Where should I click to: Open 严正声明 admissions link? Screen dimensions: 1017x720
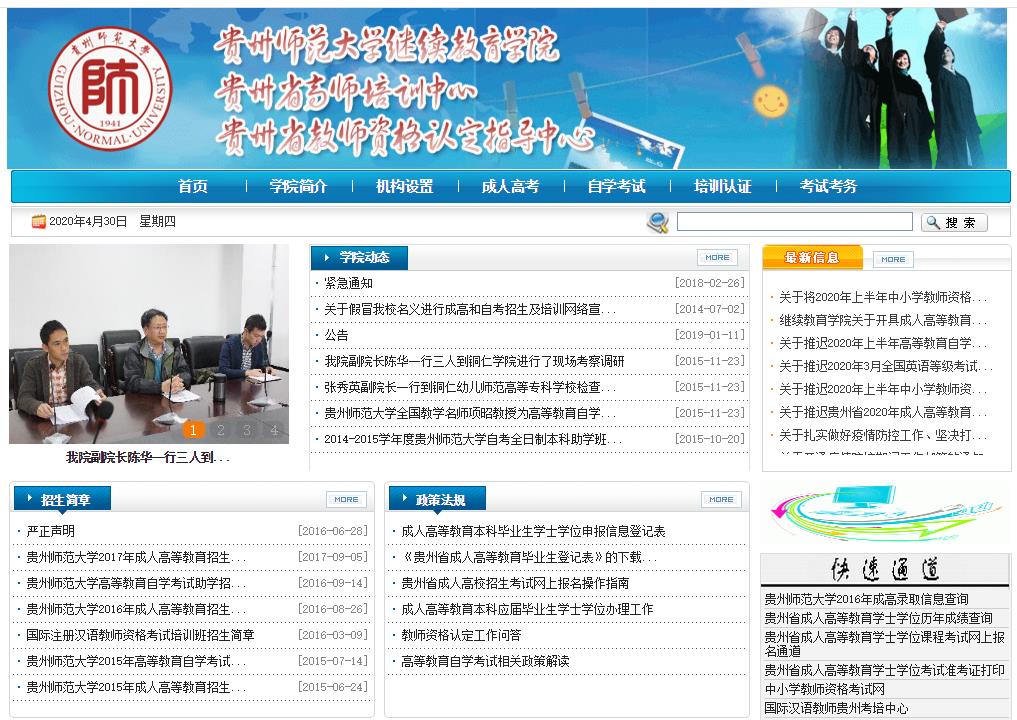(50, 531)
